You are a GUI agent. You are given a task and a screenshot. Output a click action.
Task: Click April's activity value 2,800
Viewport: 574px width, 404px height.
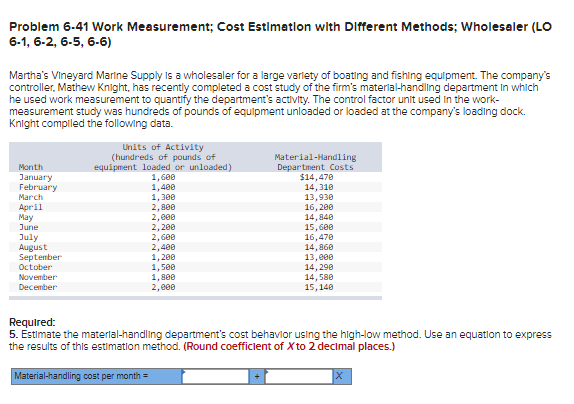163,207
